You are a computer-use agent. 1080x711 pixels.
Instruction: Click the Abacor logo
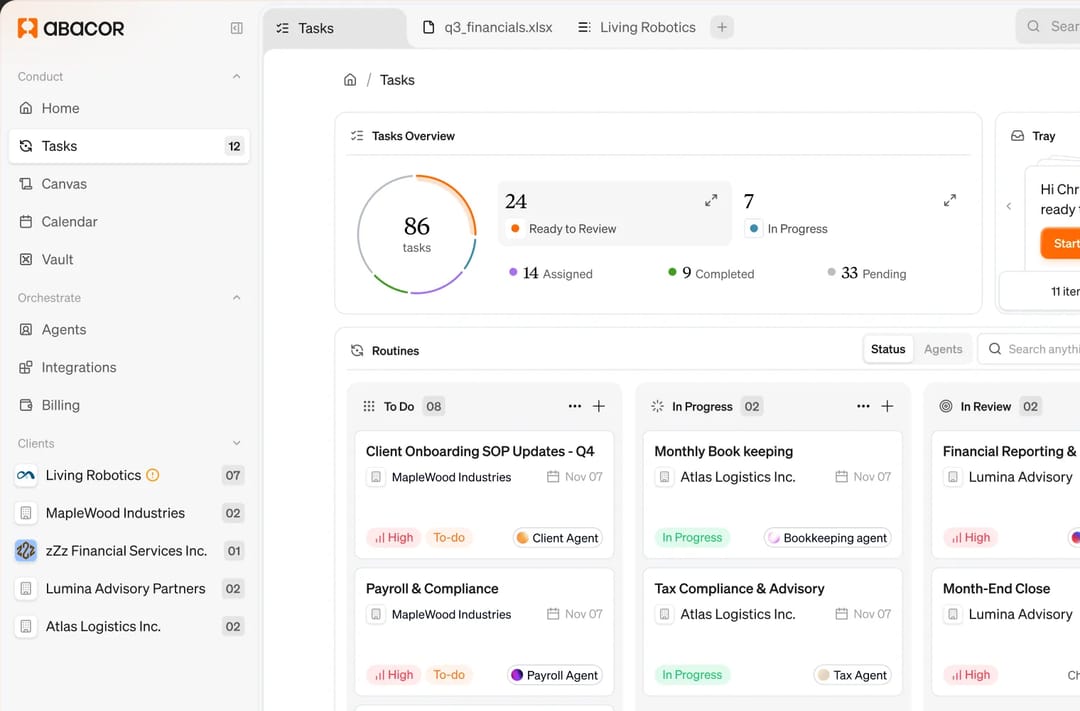click(71, 28)
